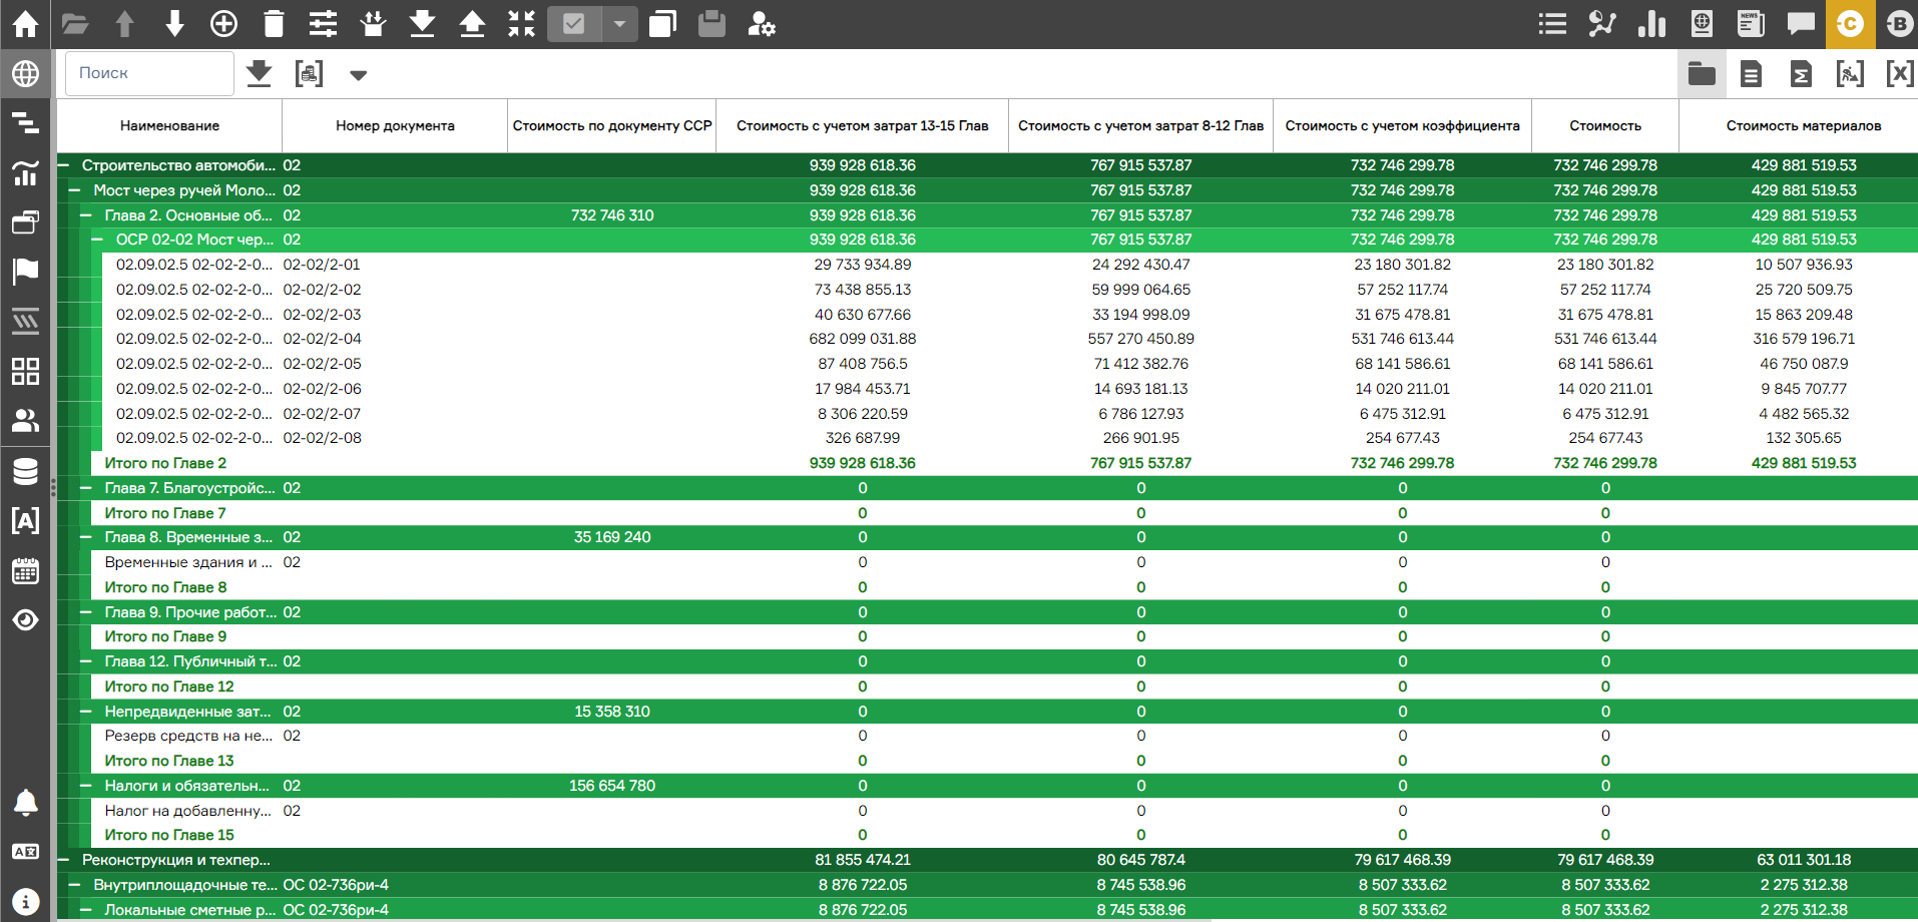Screen dimensions: 1918x922
Task: Open calendar icon in sidebar
Action: pyautogui.click(x=25, y=570)
